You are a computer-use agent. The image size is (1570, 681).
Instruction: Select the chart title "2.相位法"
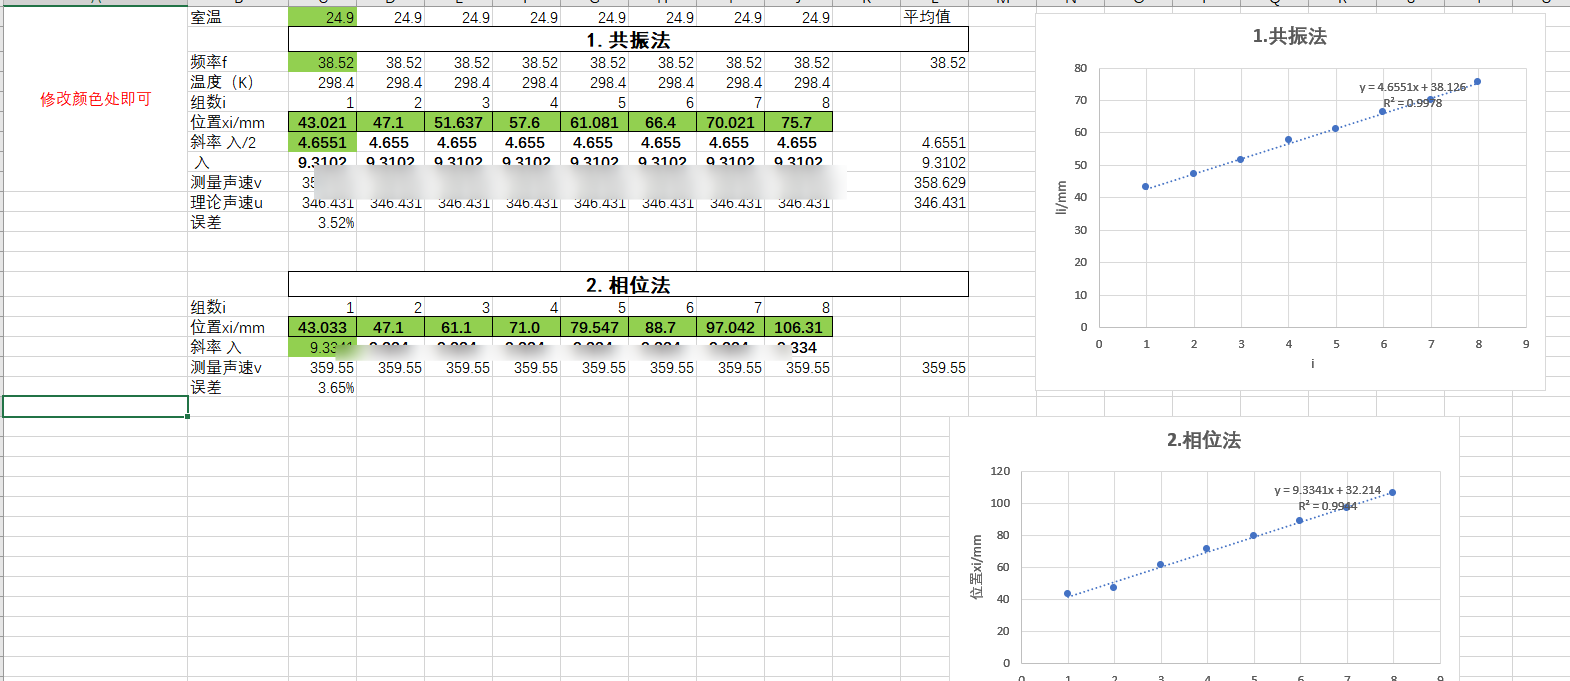(1203, 441)
